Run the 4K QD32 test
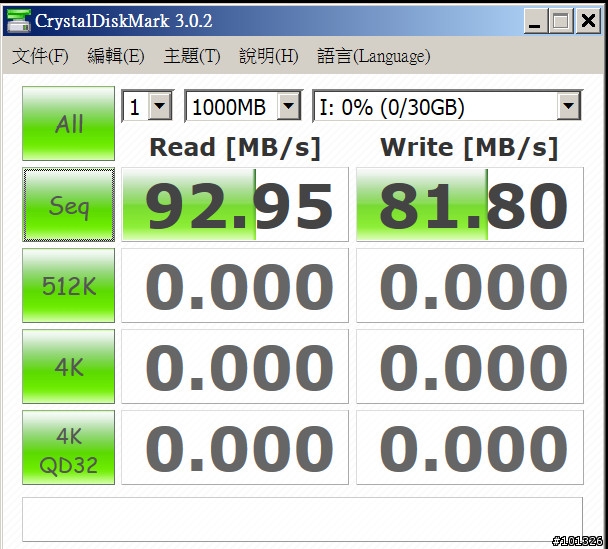The width and height of the screenshot is (608, 549). point(69,447)
